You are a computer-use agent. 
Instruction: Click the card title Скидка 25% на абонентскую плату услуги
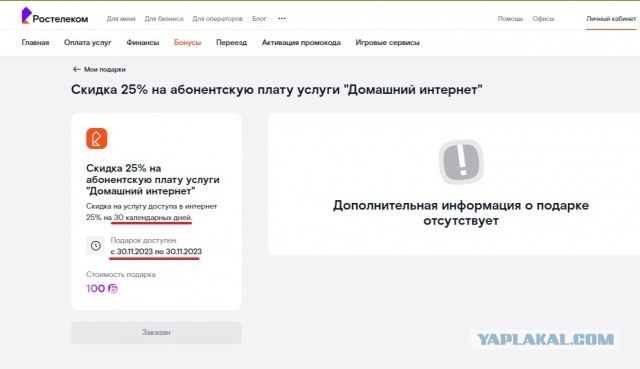(x=153, y=180)
